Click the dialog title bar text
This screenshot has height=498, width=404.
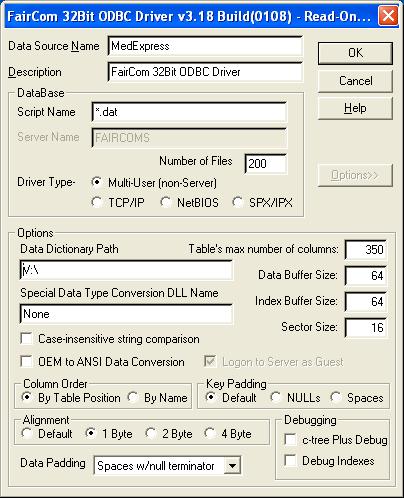point(189,16)
